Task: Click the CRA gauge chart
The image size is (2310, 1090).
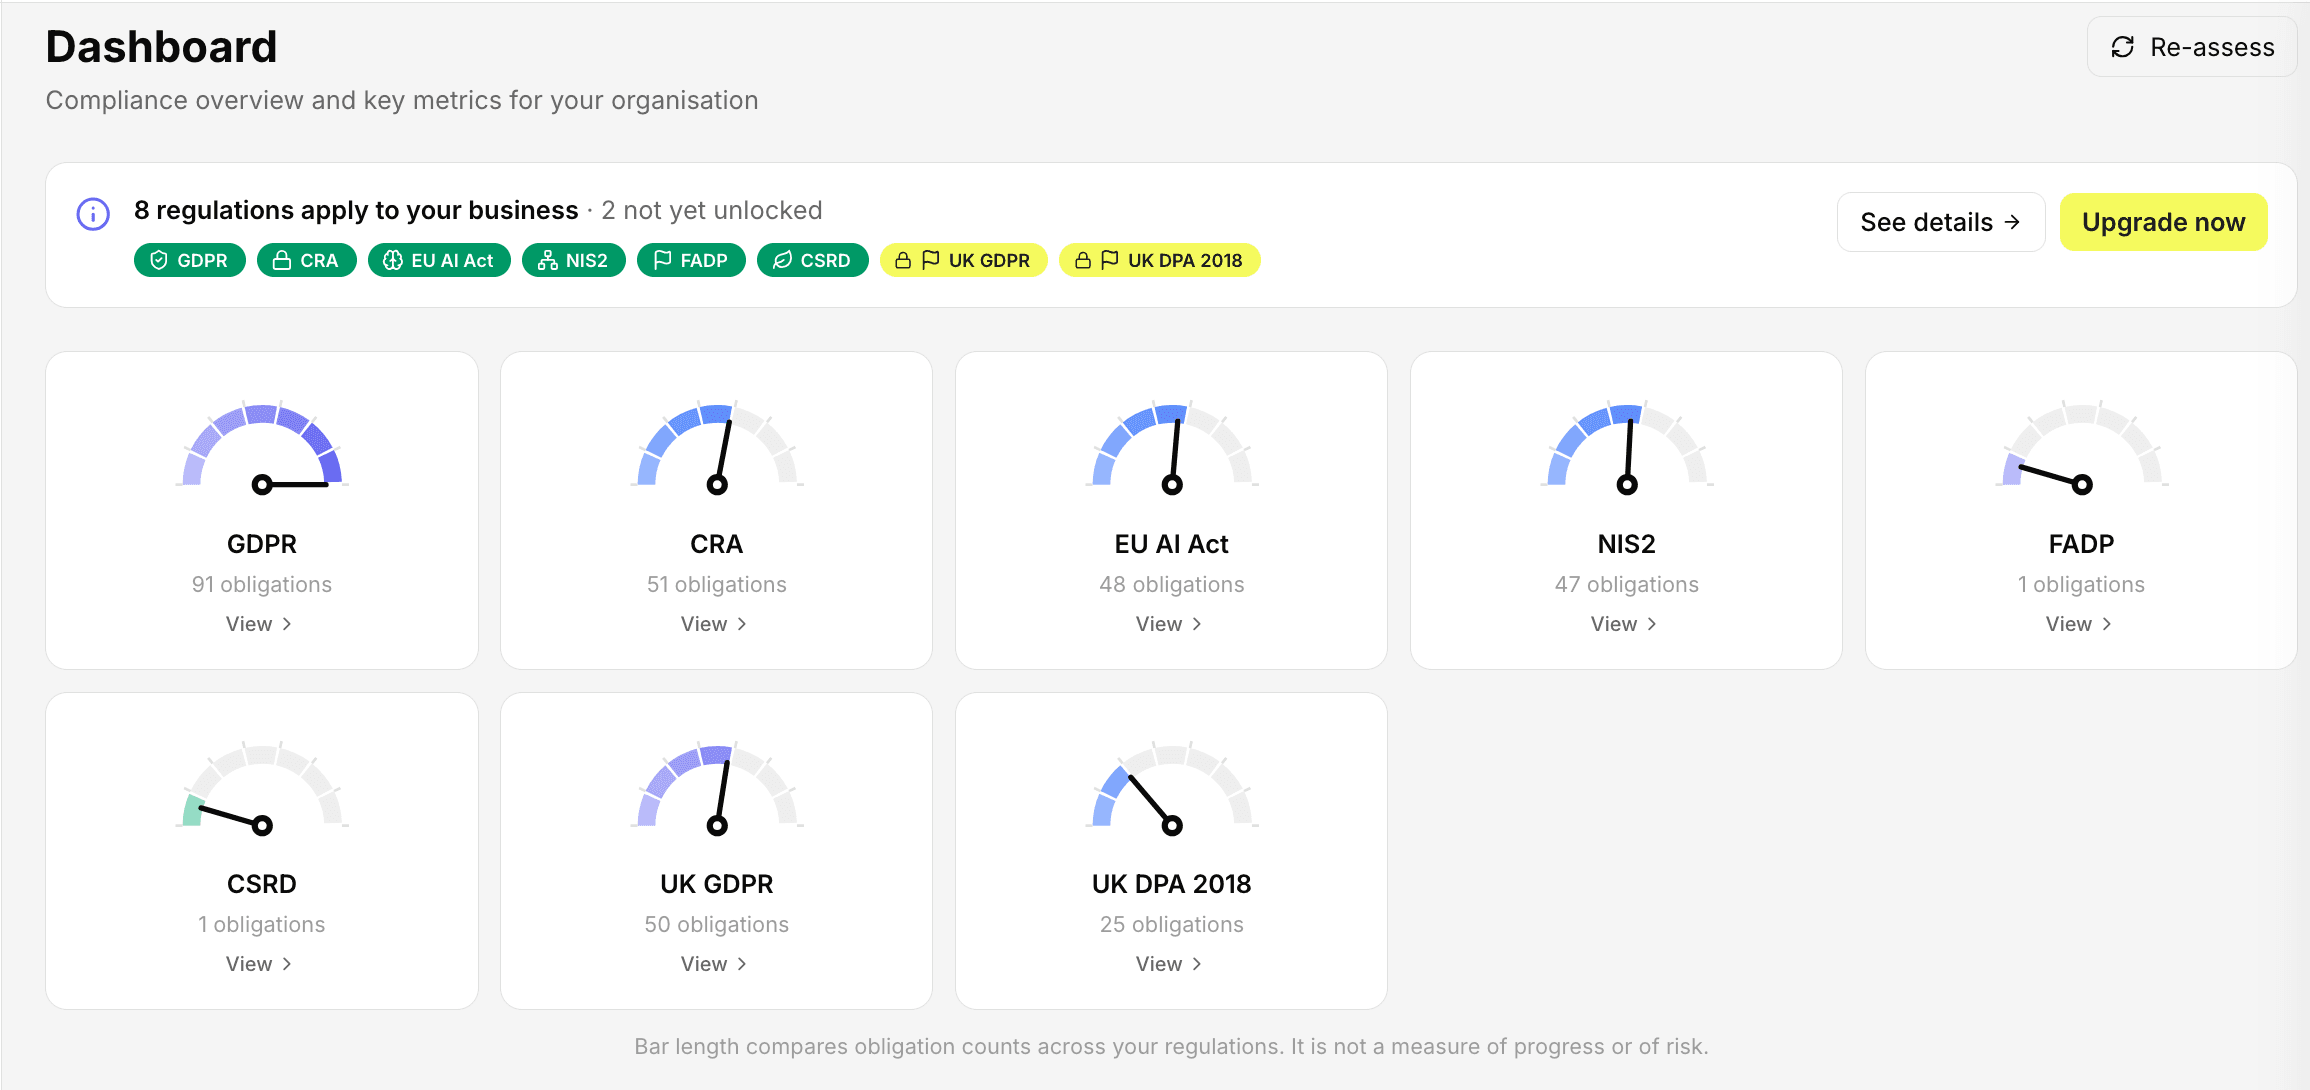Action: pos(717,448)
